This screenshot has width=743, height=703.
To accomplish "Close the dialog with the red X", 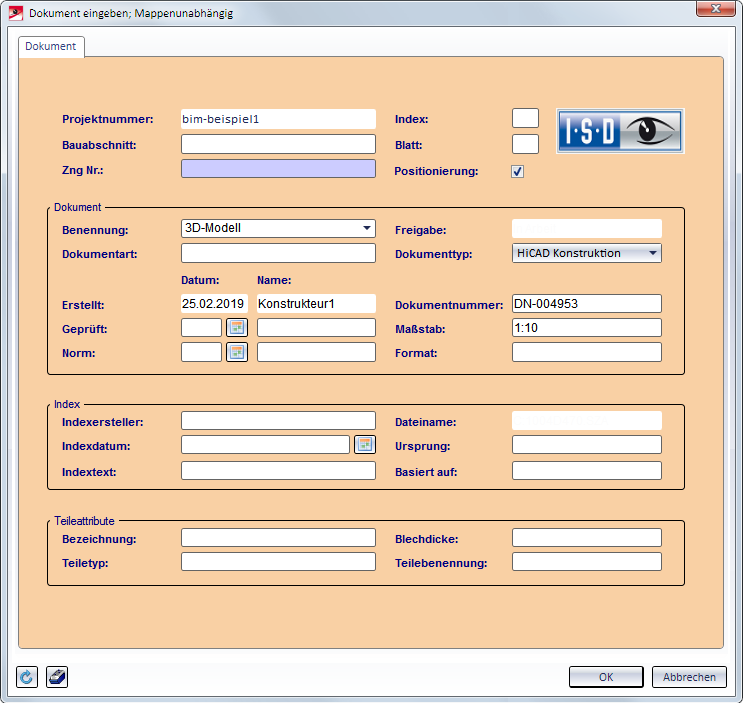I will (714, 9).
